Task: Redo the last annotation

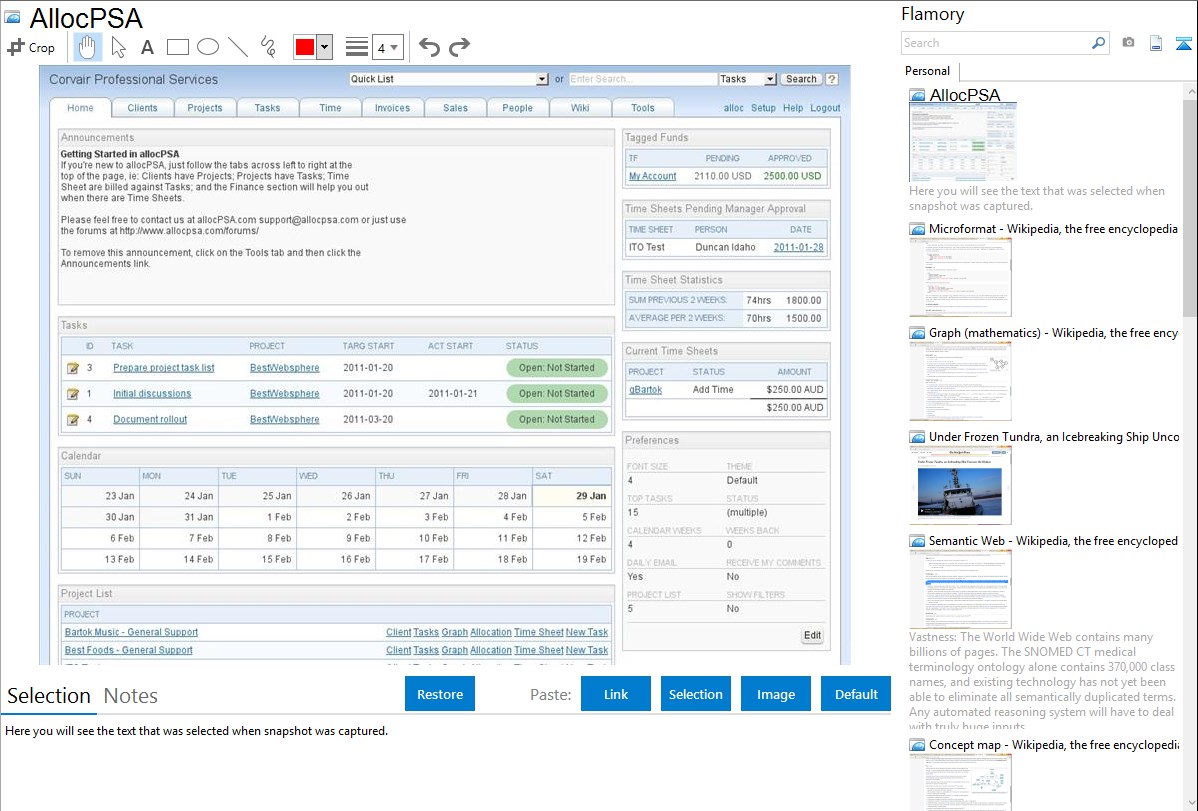Action: coord(459,47)
